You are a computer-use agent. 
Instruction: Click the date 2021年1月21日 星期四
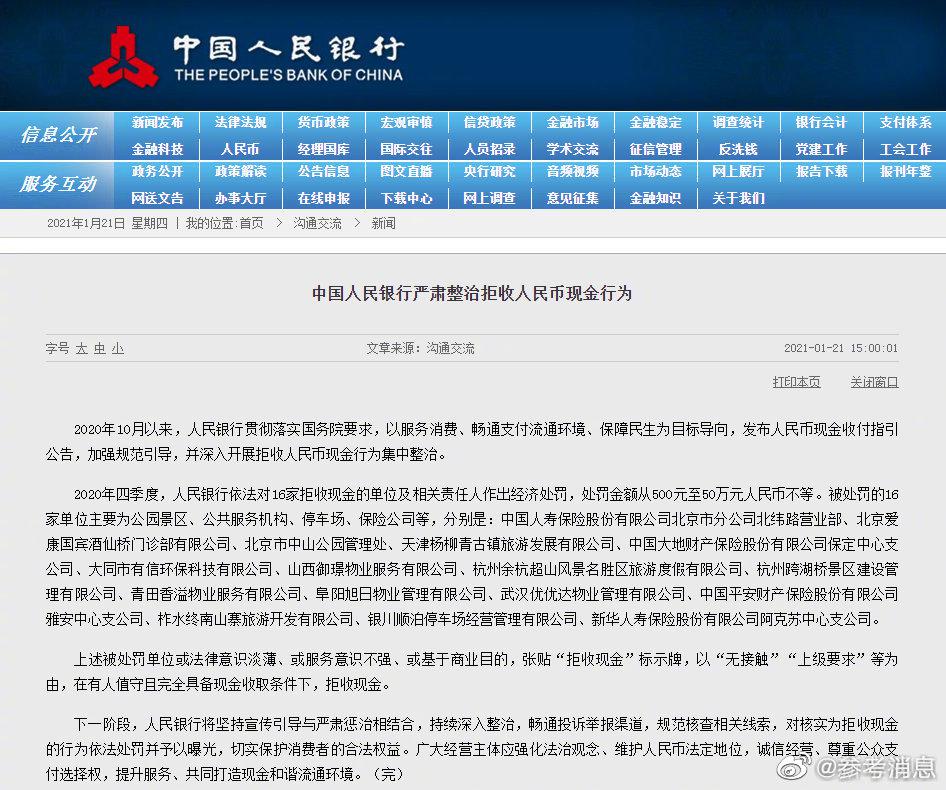(x=107, y=223)
